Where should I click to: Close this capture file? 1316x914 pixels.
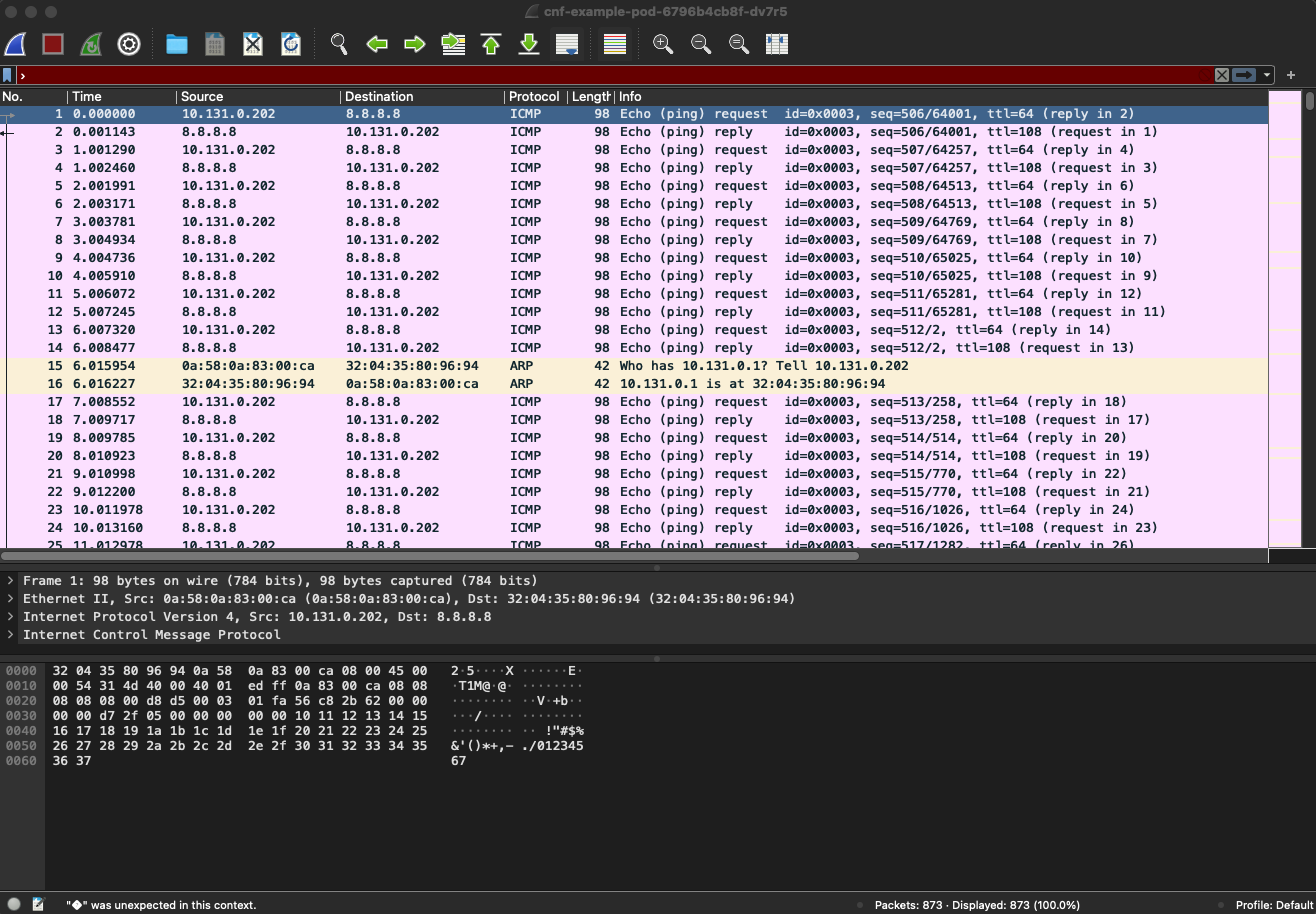click(x=253, y=44)
